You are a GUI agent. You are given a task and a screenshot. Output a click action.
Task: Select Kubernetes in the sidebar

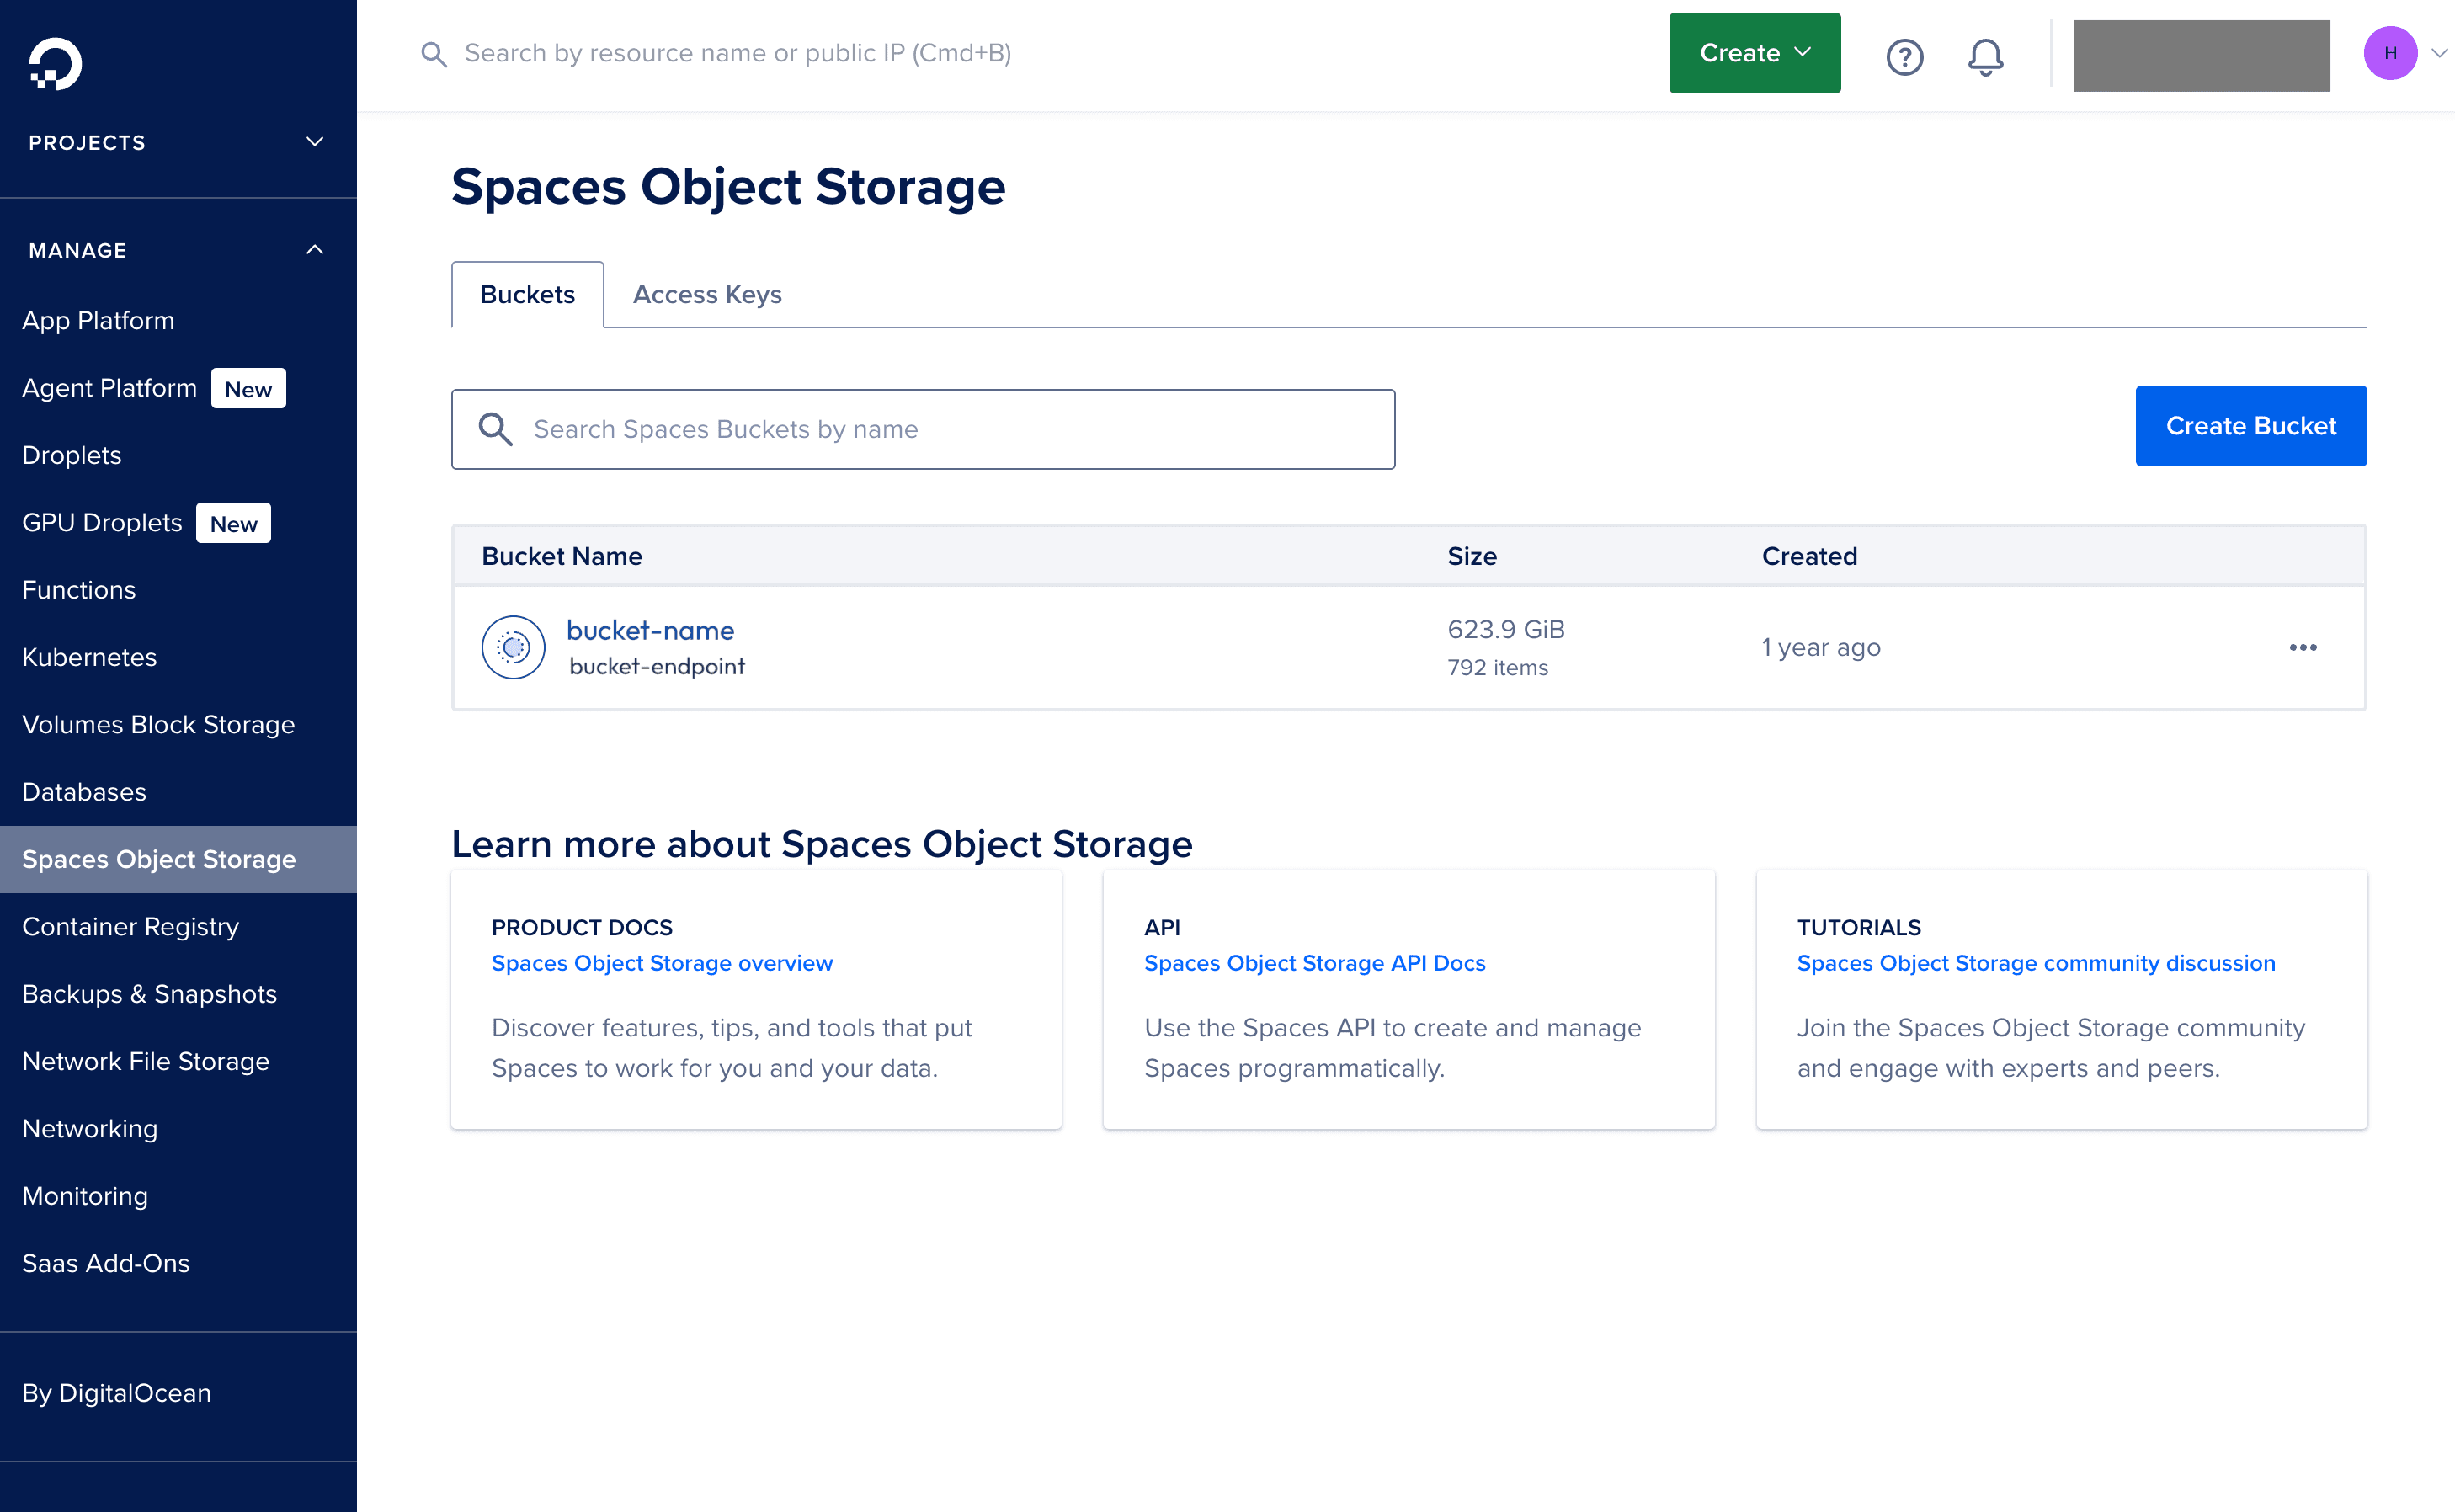pyautogui.click(x=89, y=657)
